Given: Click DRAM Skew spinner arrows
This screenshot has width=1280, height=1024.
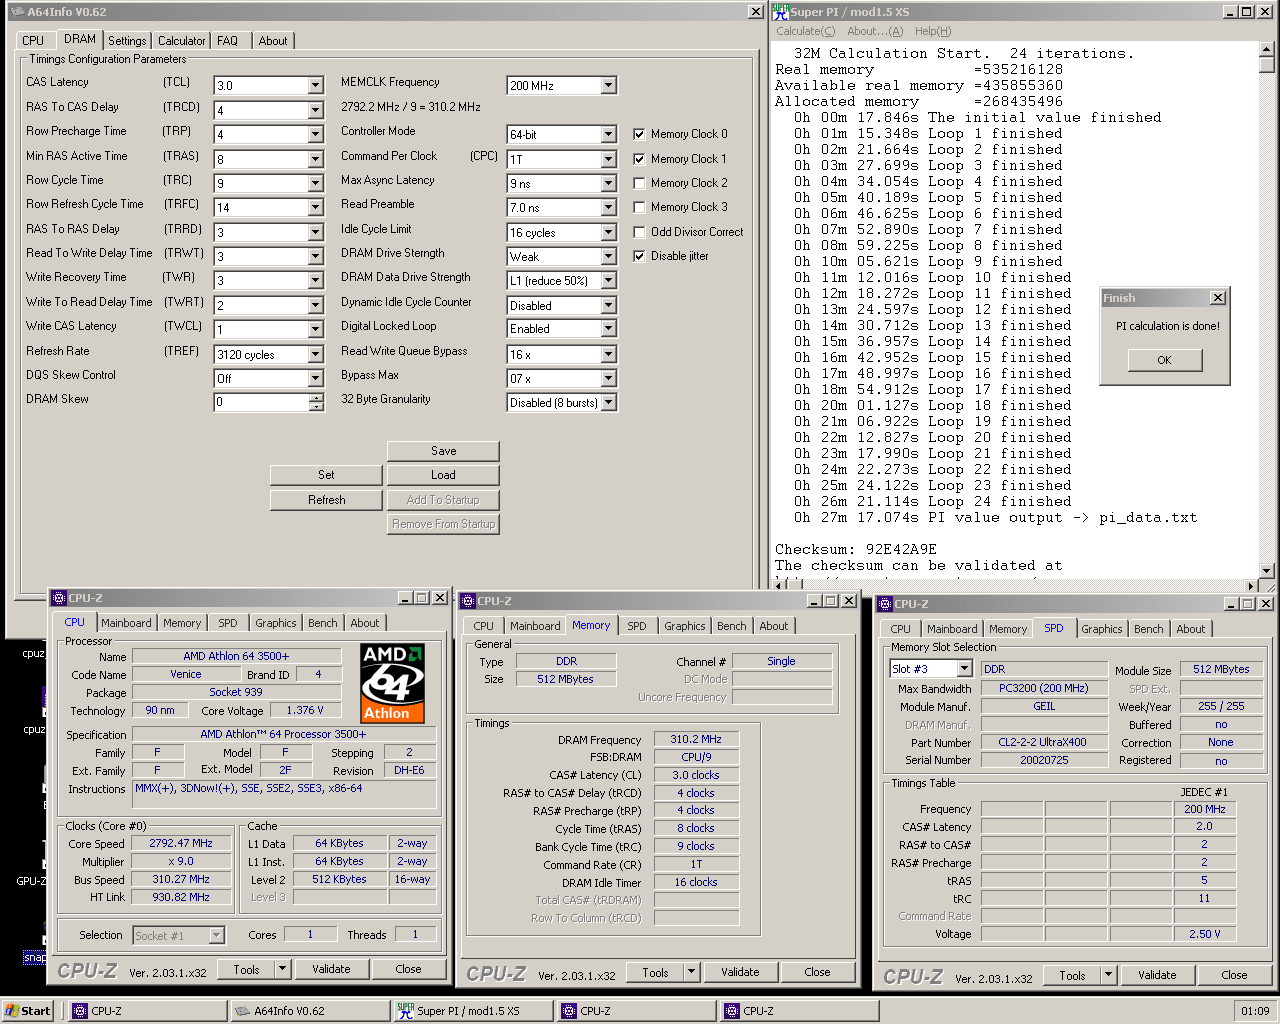Looking at the screenshot, I should tap(316, 402).
